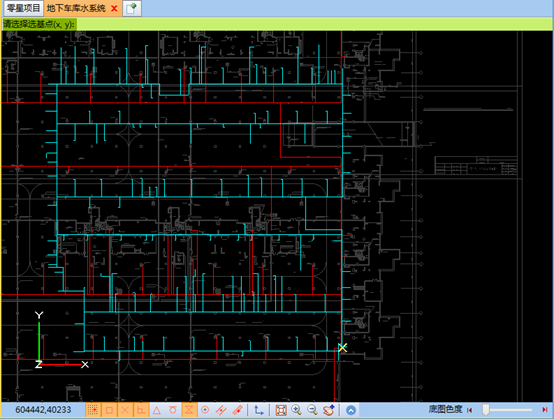The width and height of the screenshot is (554, 419).
Task: Select the ruler measure icon
Action: 237,410
